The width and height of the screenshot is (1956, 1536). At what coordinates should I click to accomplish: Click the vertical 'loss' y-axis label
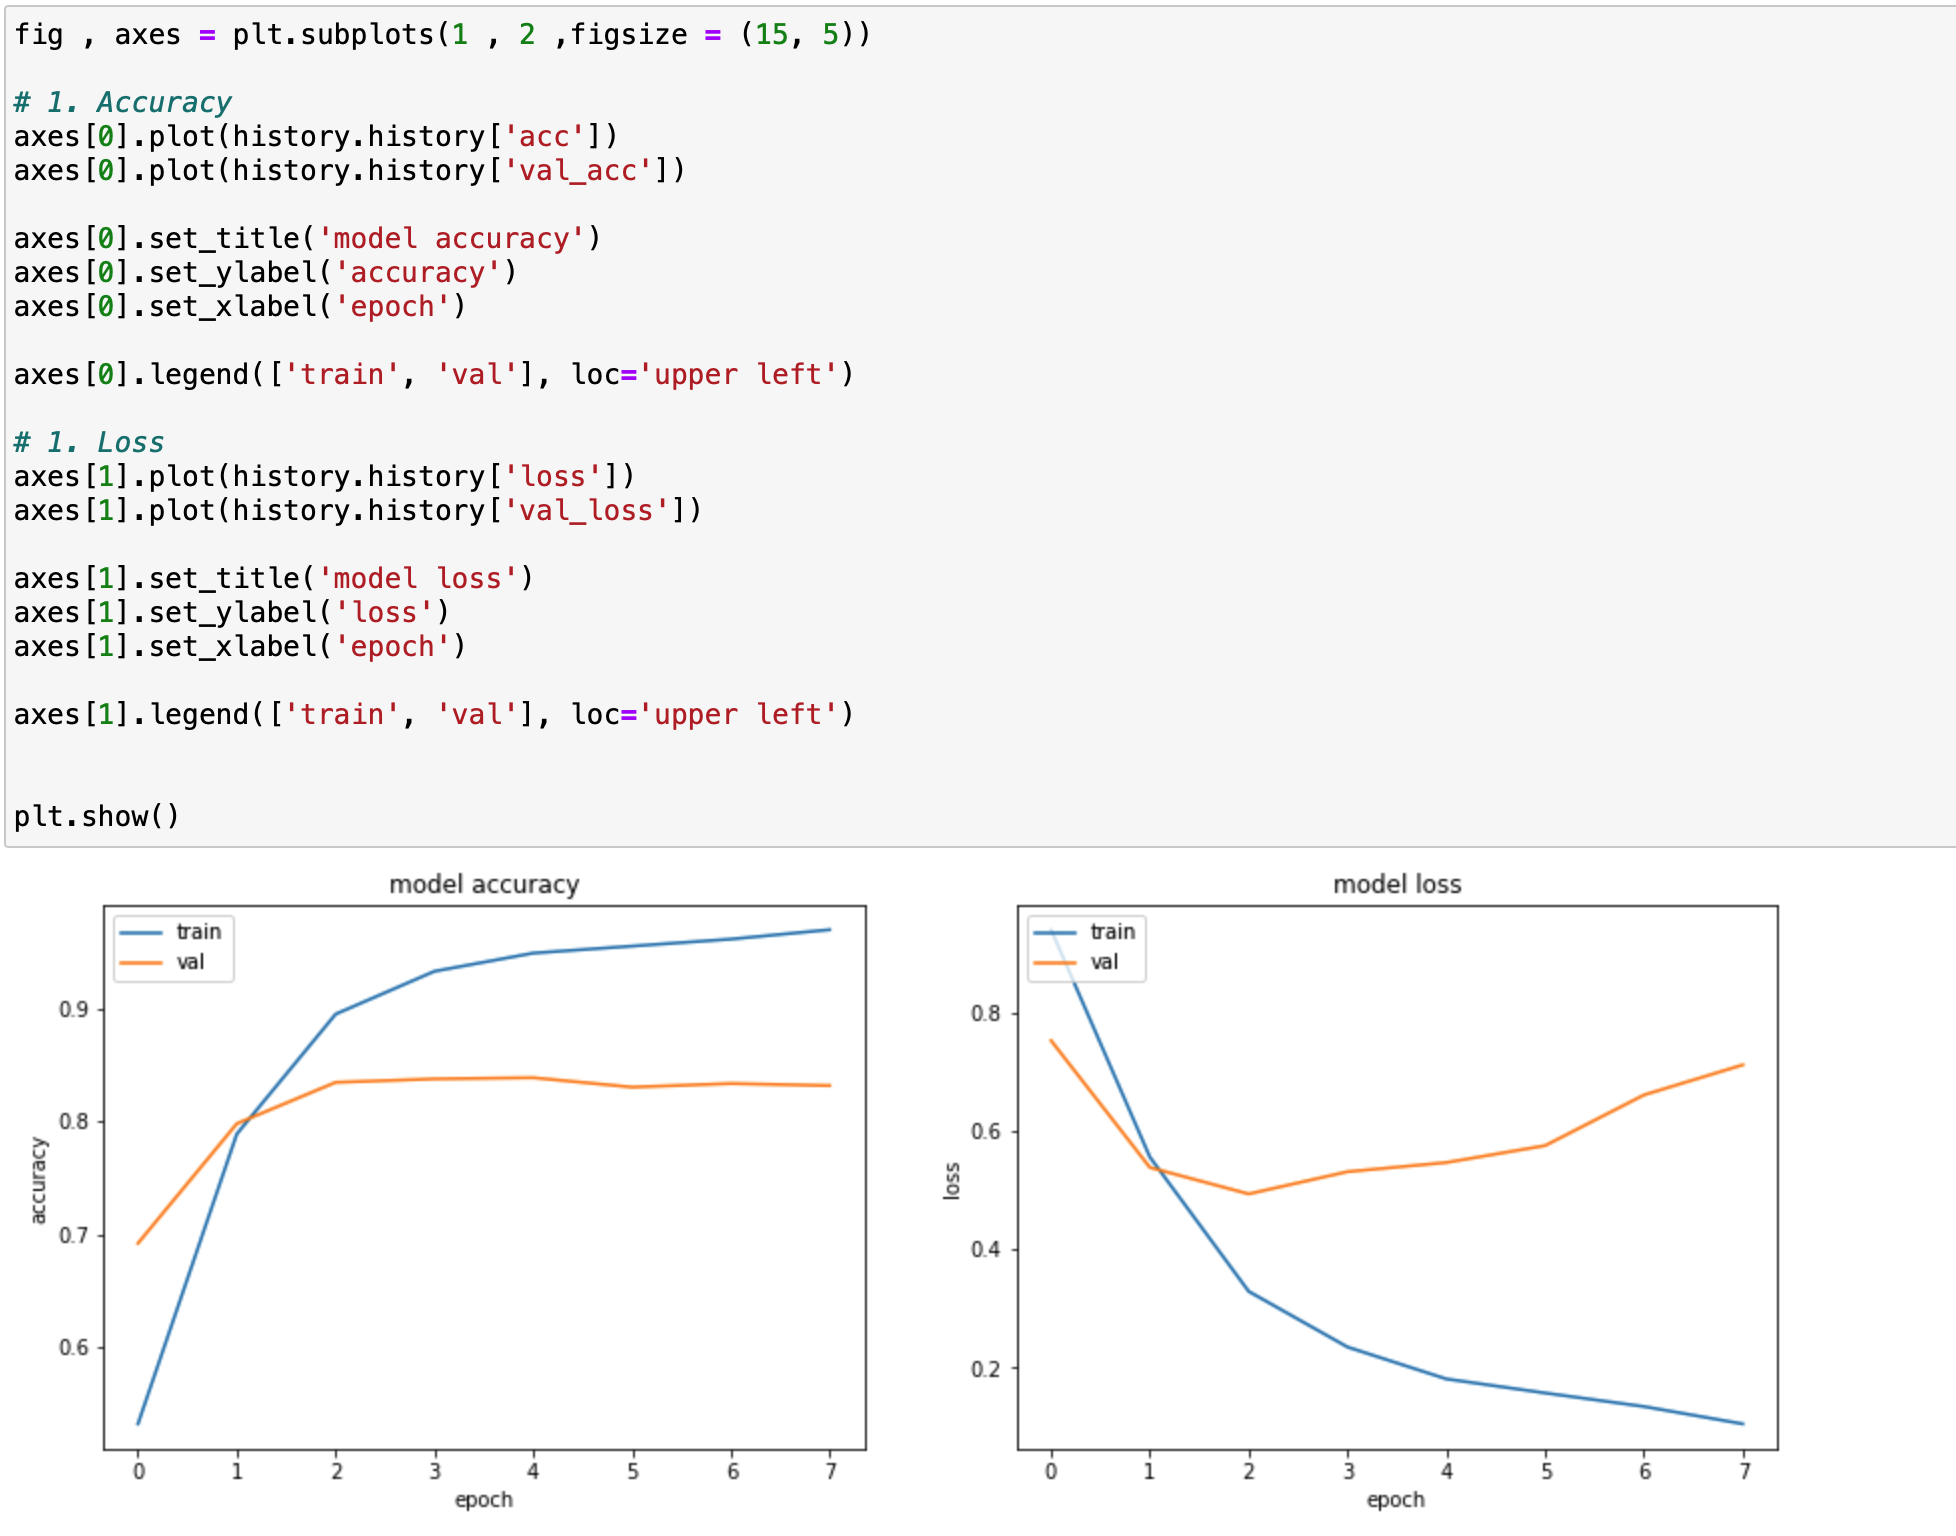pos(951,1180)
